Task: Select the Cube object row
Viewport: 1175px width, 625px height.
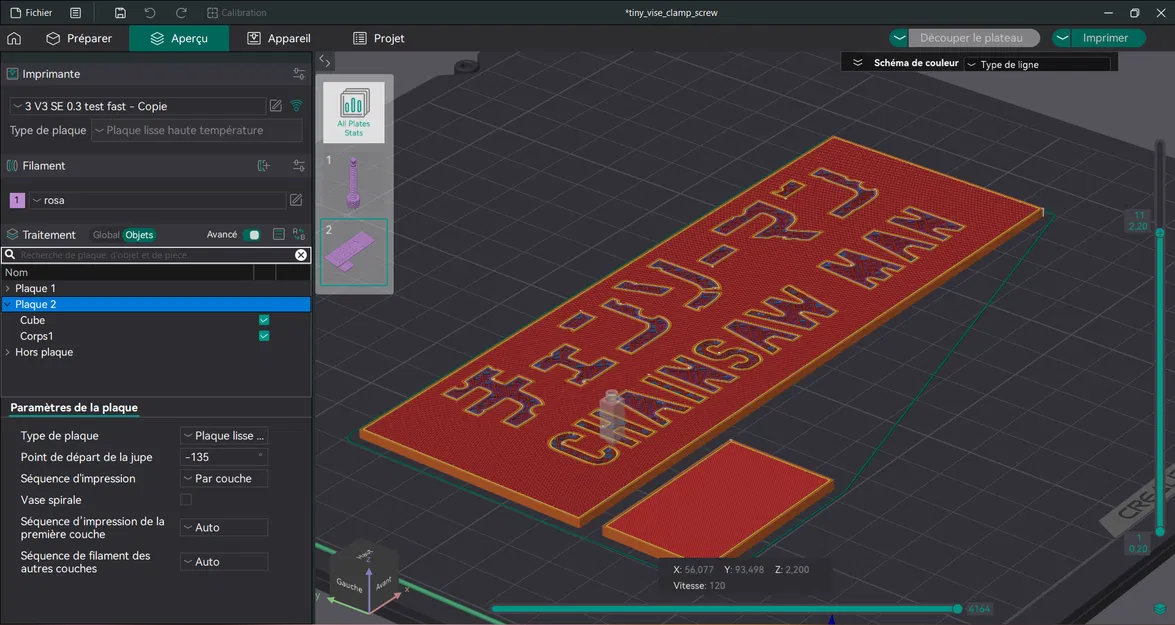Action: [156, 320]
